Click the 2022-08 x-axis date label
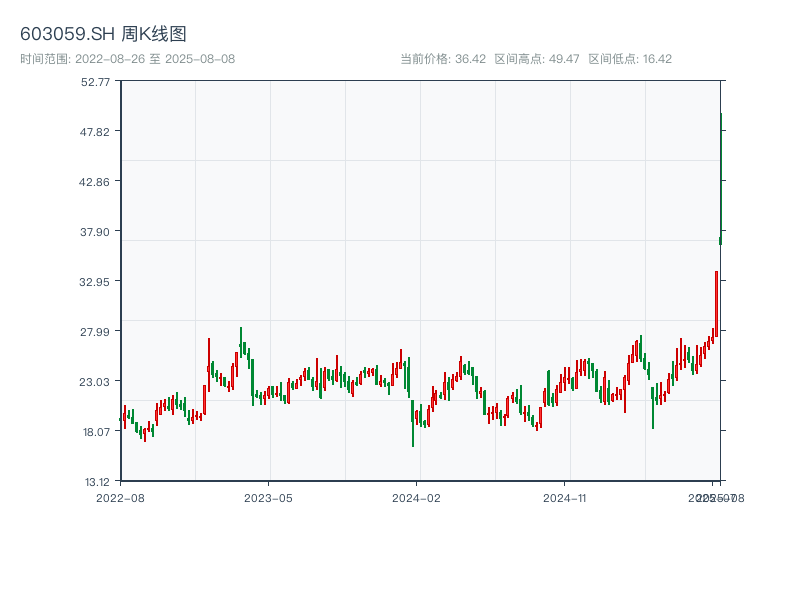800x600 pixels. pos(120,497)
